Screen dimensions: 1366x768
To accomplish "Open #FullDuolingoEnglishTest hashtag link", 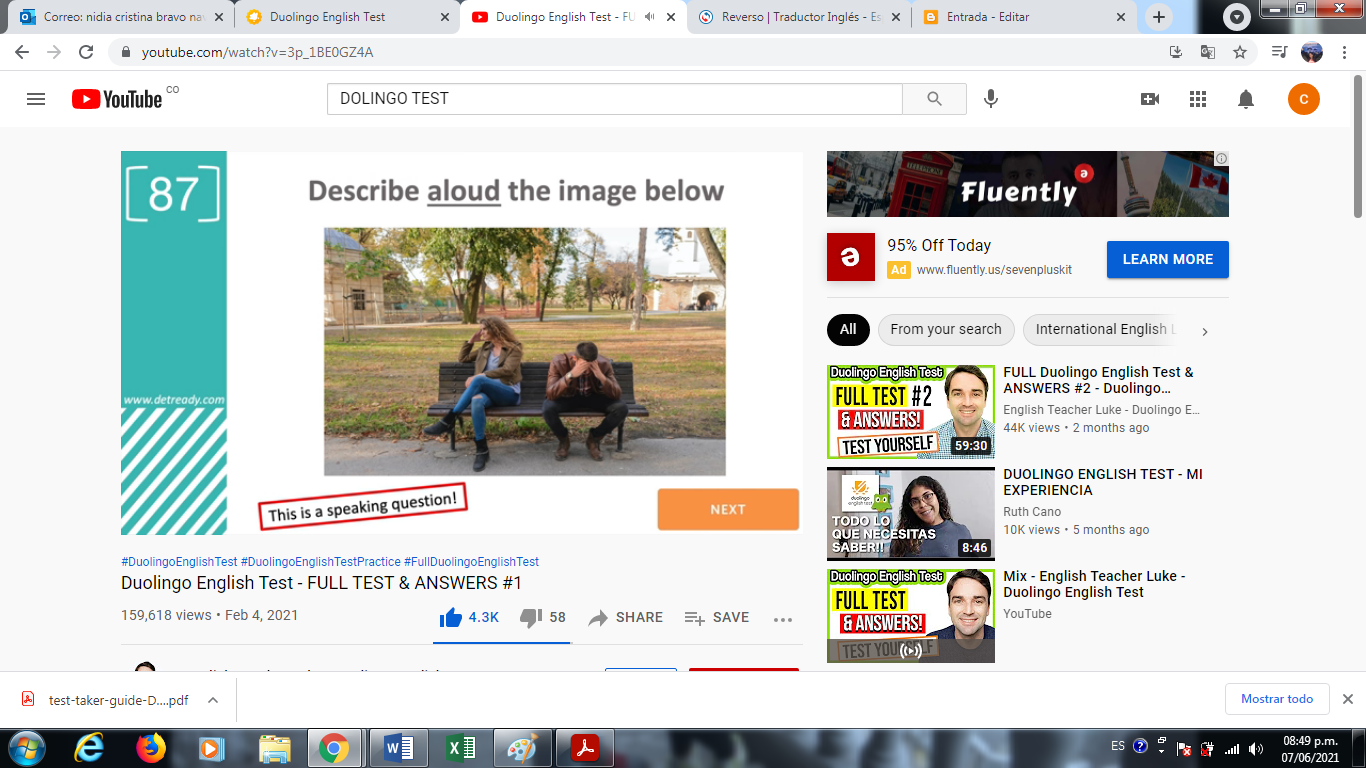I will click(x=471, y=562).
